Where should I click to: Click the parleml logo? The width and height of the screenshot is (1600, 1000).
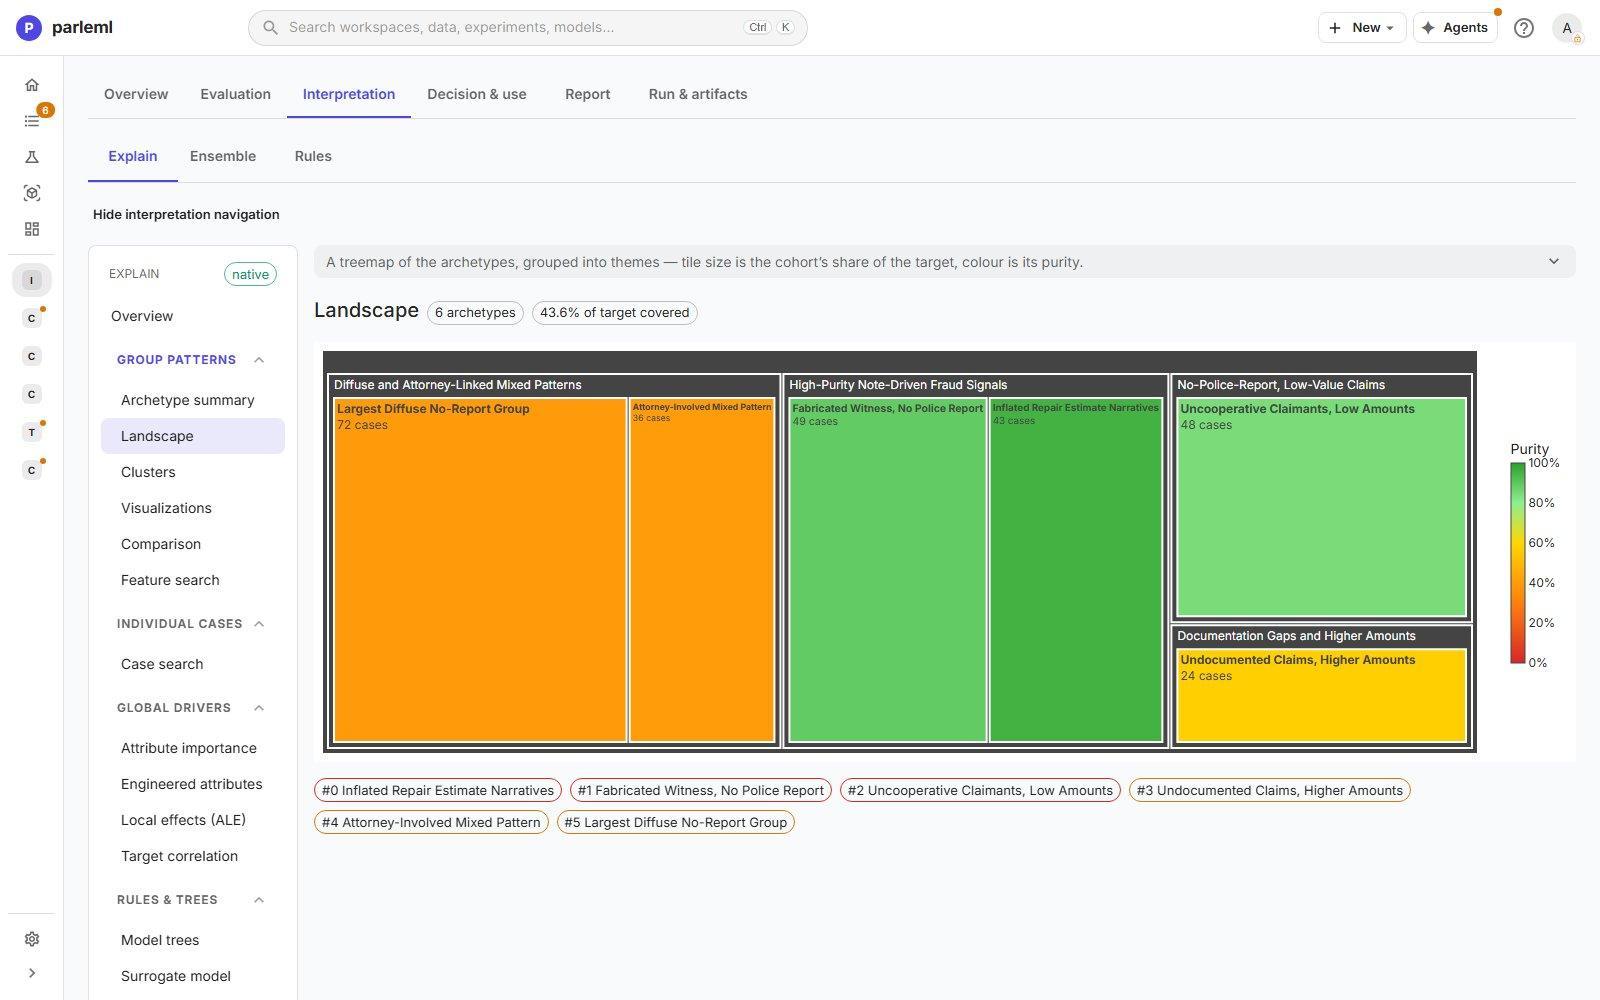pyautogui.click(x=65, y=28)
